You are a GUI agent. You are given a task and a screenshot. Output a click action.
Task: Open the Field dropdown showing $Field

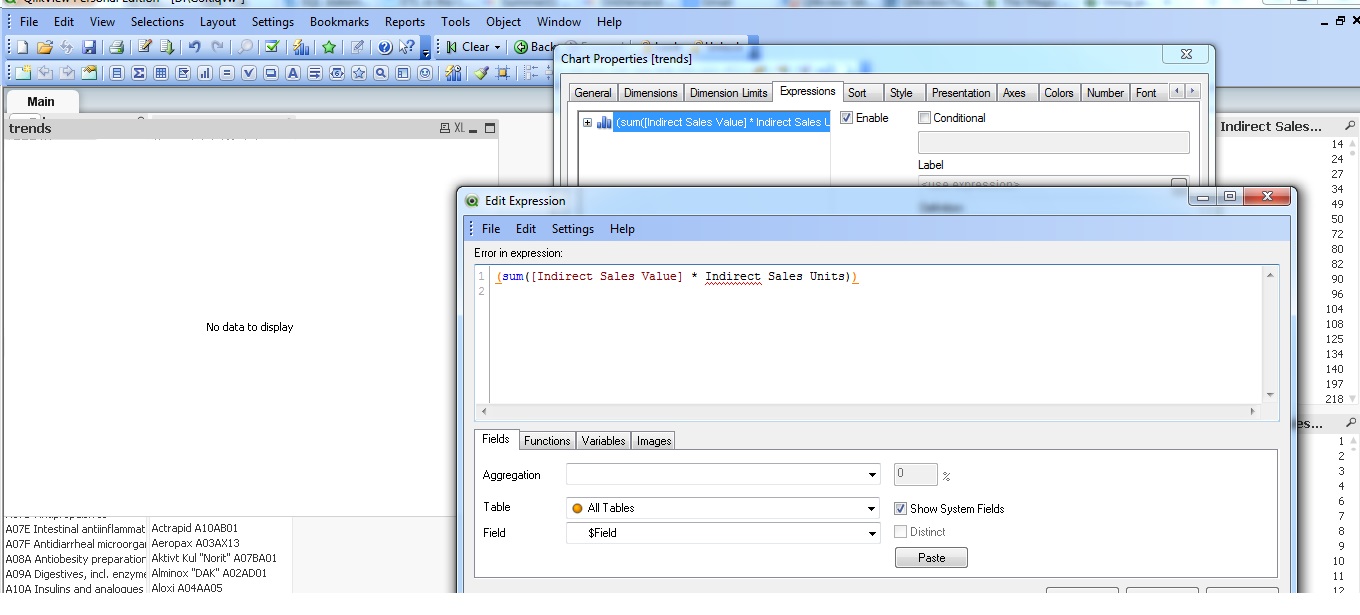pos(871,533)
